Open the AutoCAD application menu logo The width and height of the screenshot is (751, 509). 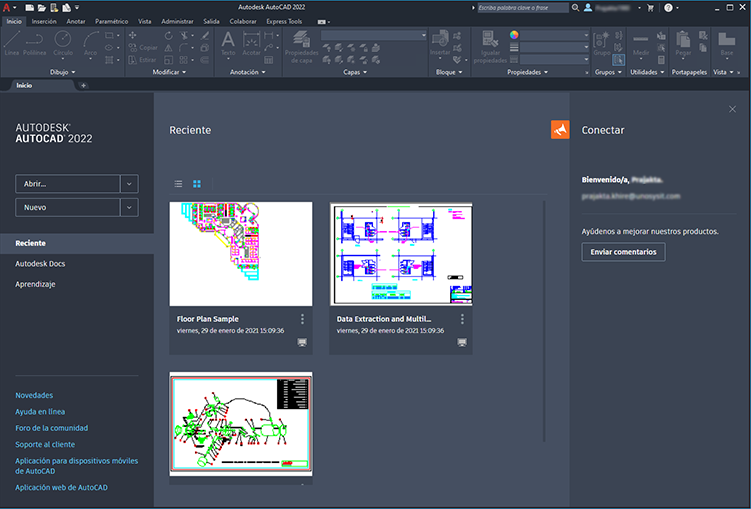click(7, 8)
